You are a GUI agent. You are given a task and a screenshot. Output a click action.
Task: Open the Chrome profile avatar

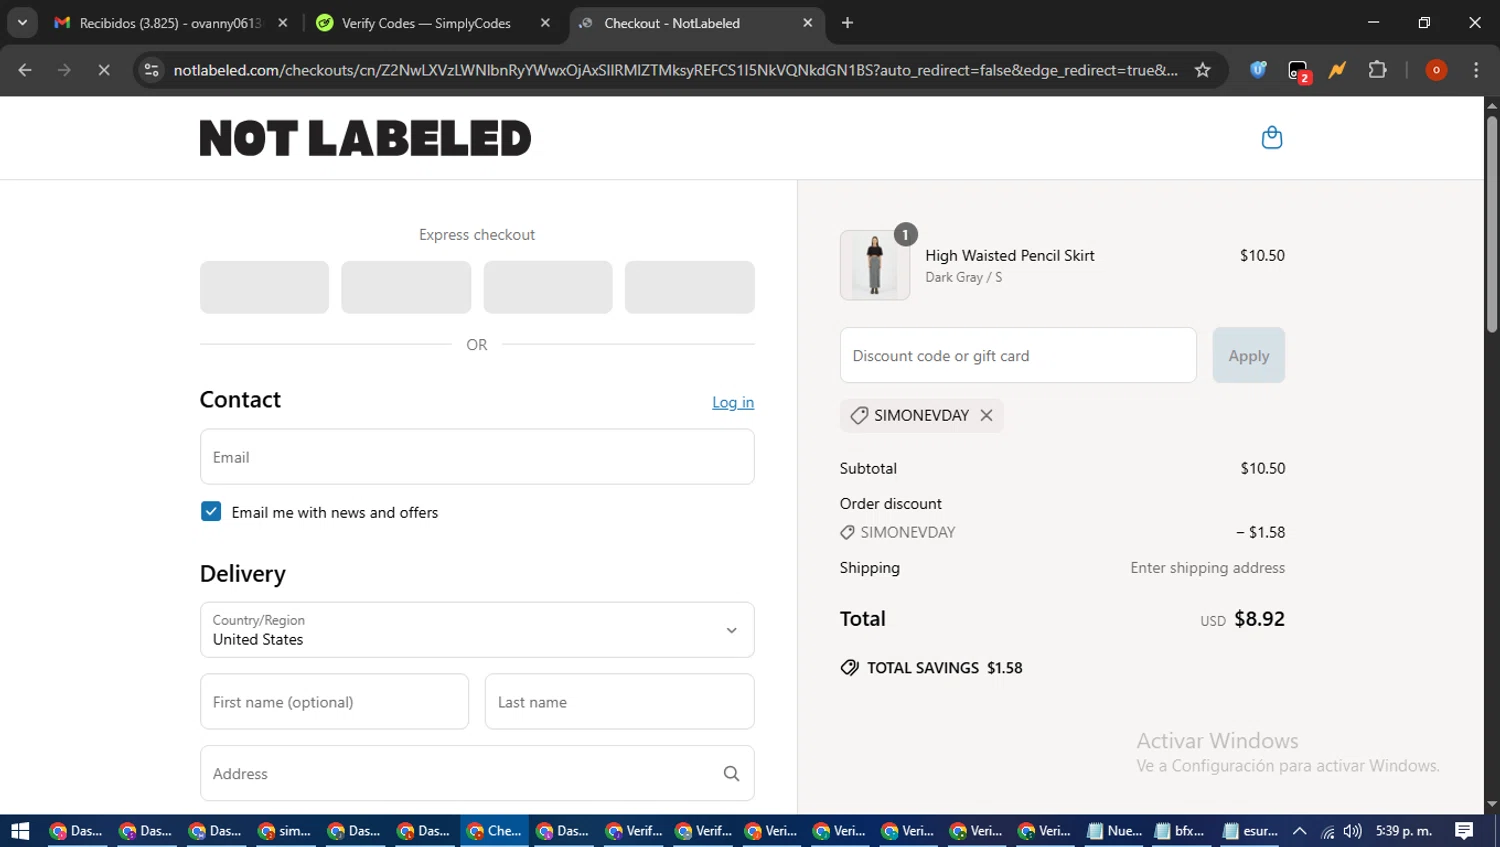[1436, 70]
